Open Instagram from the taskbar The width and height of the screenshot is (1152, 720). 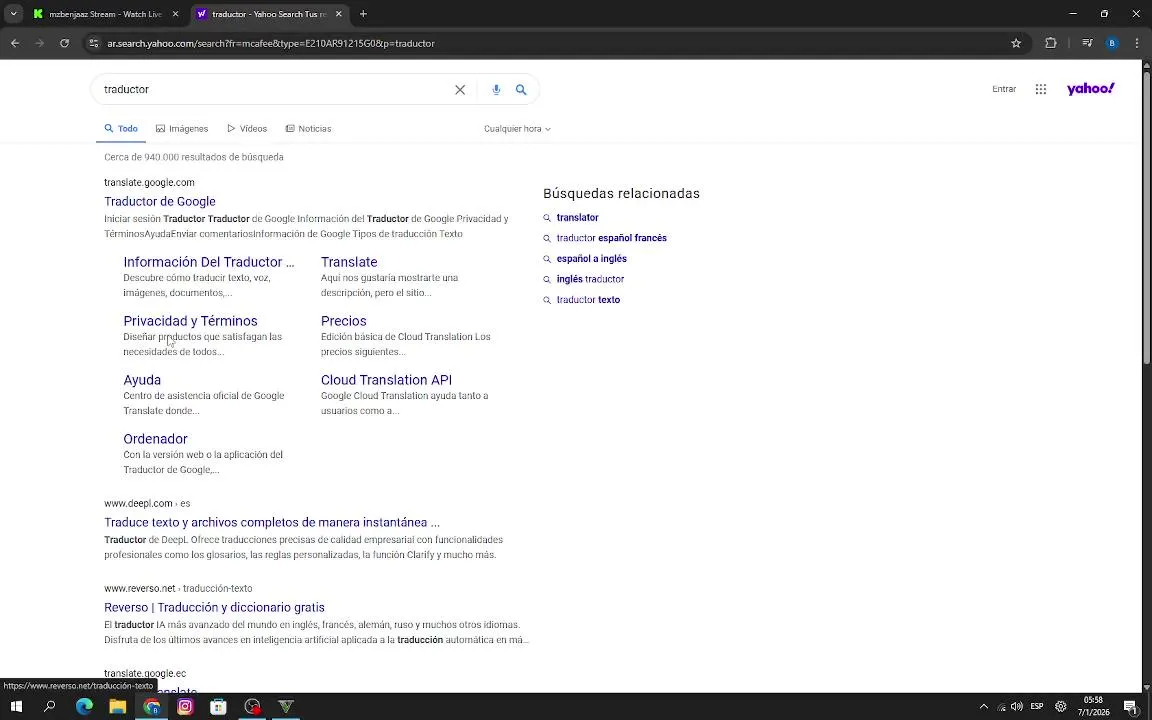click(x=185, y=707)
